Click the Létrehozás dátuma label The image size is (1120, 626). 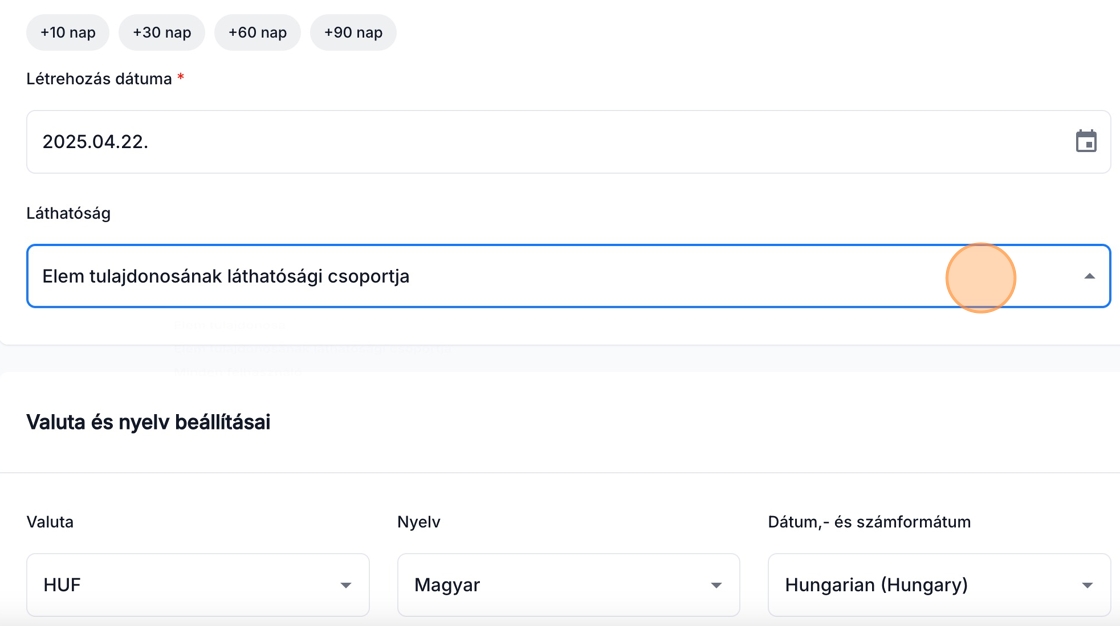coord(99,79)
